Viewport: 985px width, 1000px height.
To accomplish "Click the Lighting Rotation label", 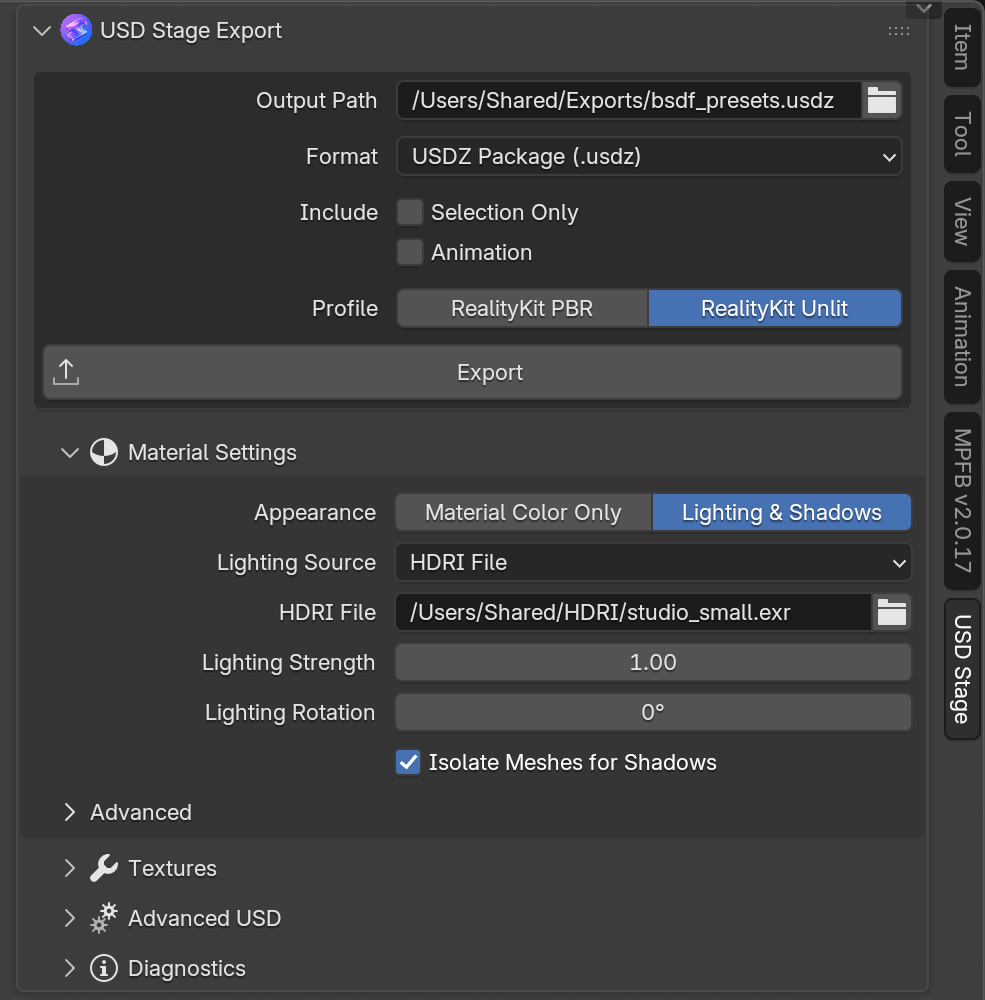I will pyautogui.click(x=290, y=712).
